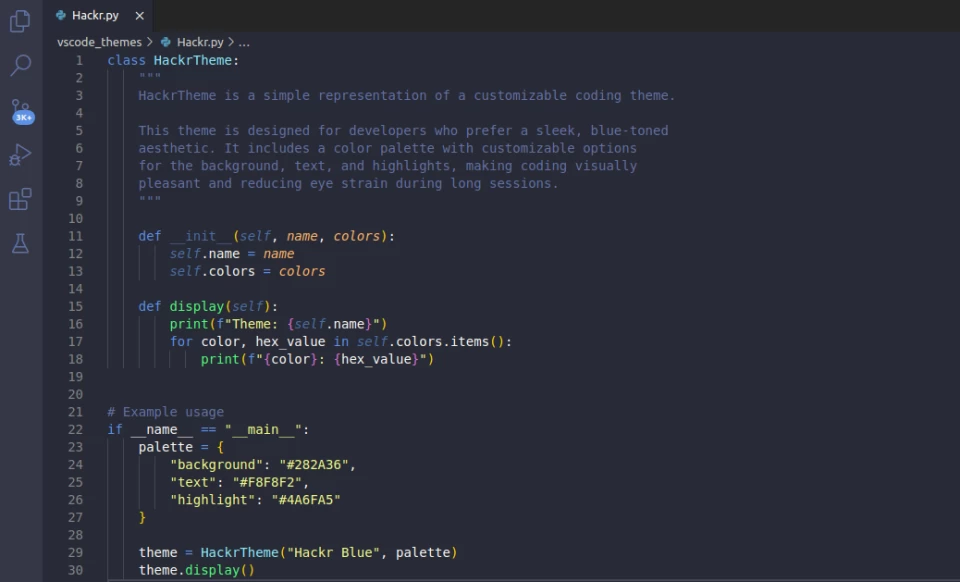
Task: Click the display method definition
Action: (x=197, y=306)
